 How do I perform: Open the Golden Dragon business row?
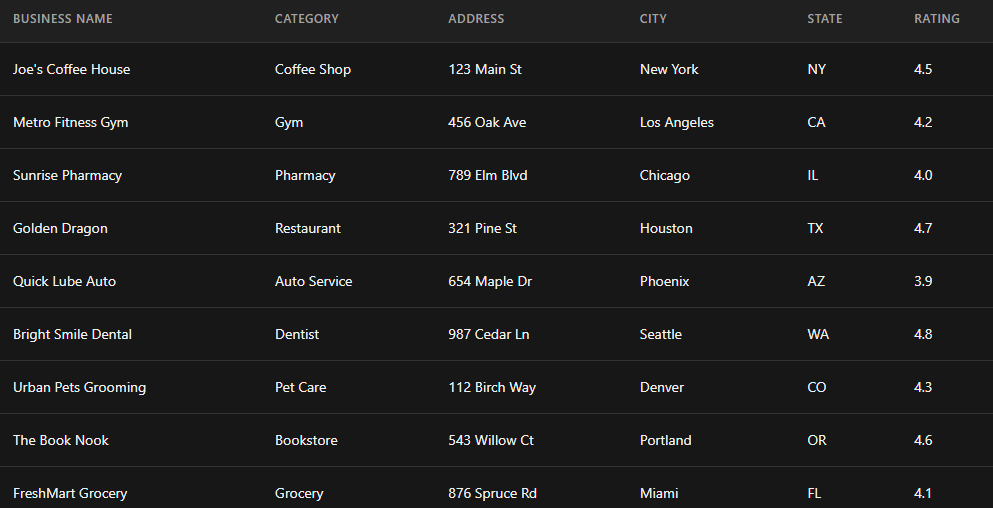tap(60, 229)
